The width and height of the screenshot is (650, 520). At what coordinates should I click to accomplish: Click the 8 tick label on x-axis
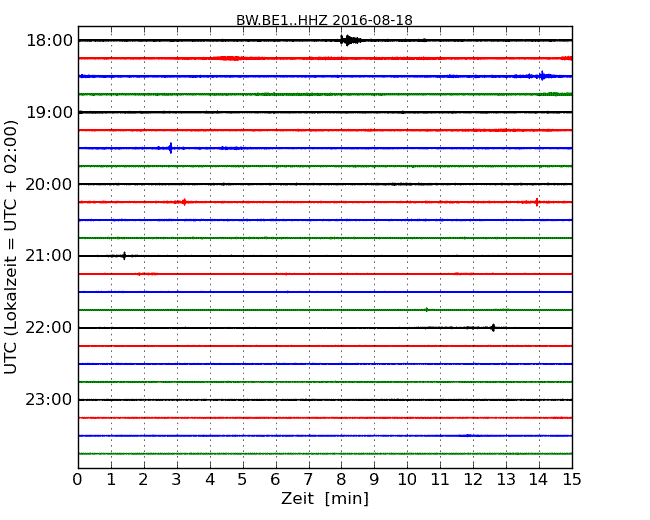342,480
